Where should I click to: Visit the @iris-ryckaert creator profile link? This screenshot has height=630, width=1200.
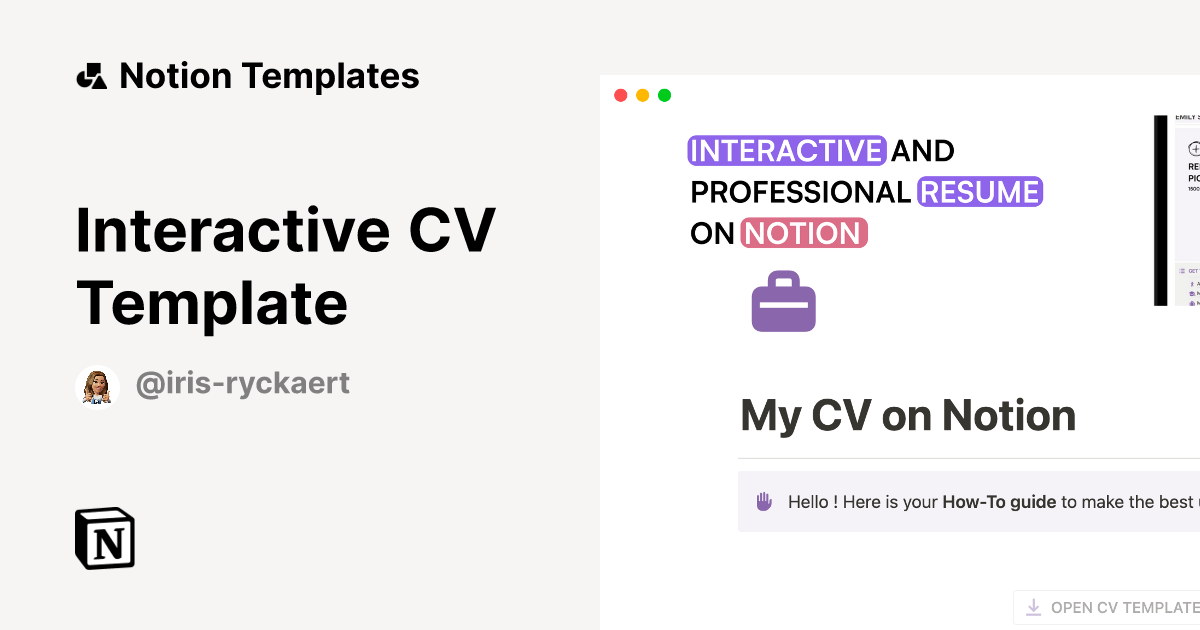[243, 383]
